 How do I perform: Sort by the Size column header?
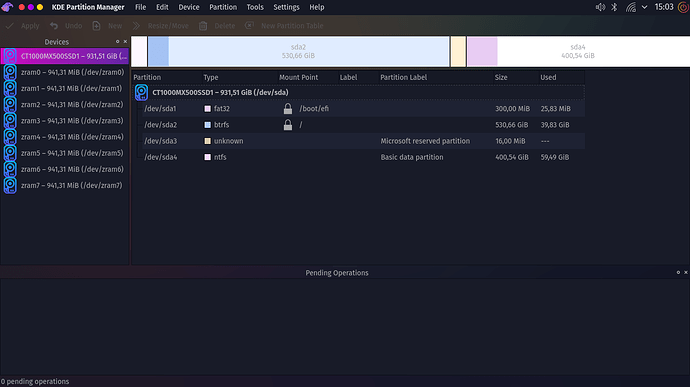(x=501, y=77)
